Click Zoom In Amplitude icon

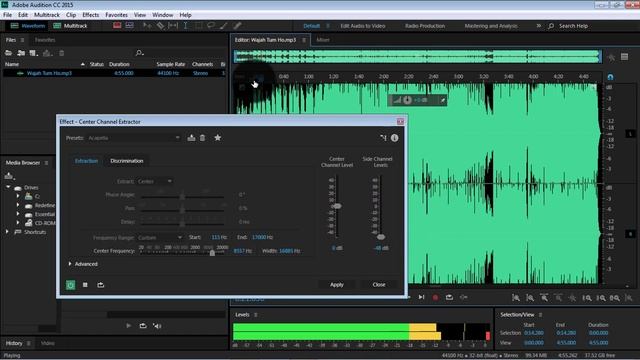pyautogui.click(x=516, y=298)
